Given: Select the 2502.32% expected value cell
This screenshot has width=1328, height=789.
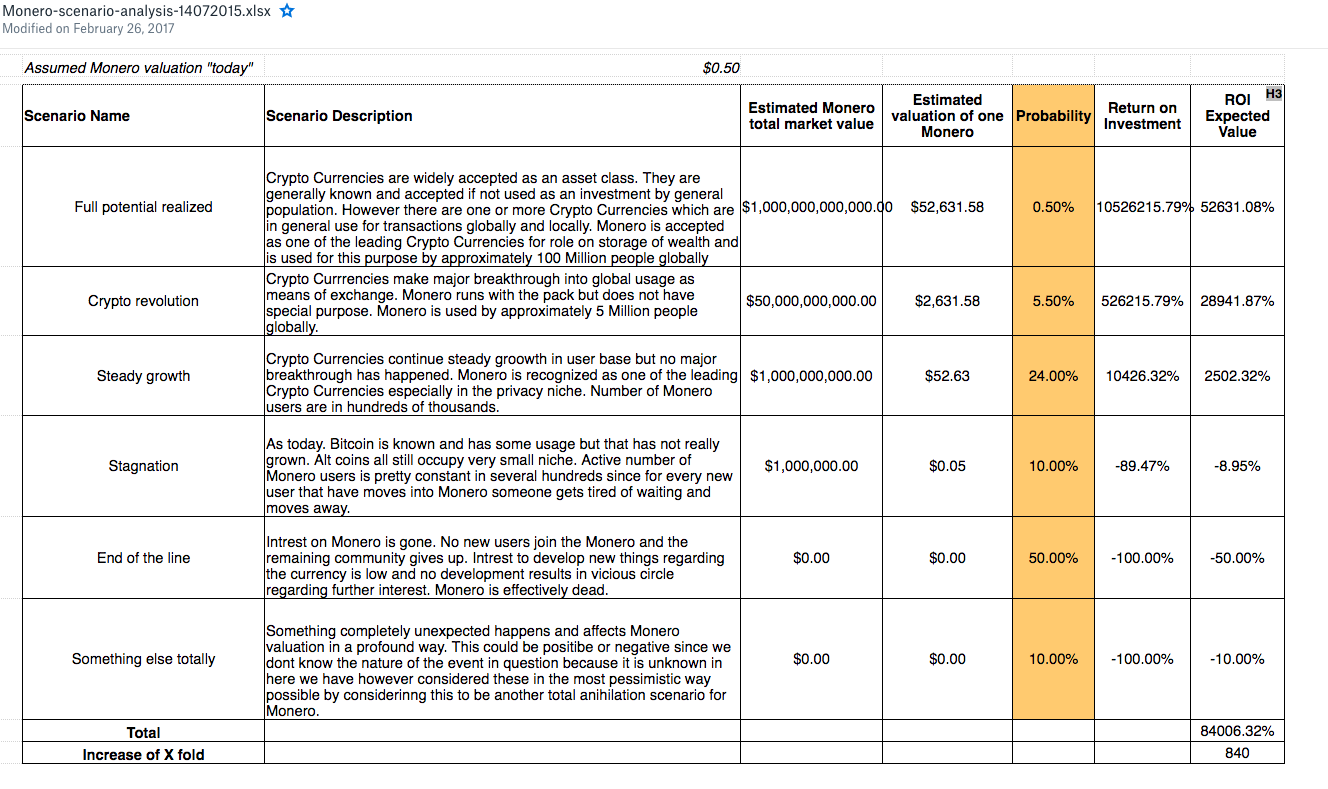Looking at the screenshot, I should click(1237, 376).
